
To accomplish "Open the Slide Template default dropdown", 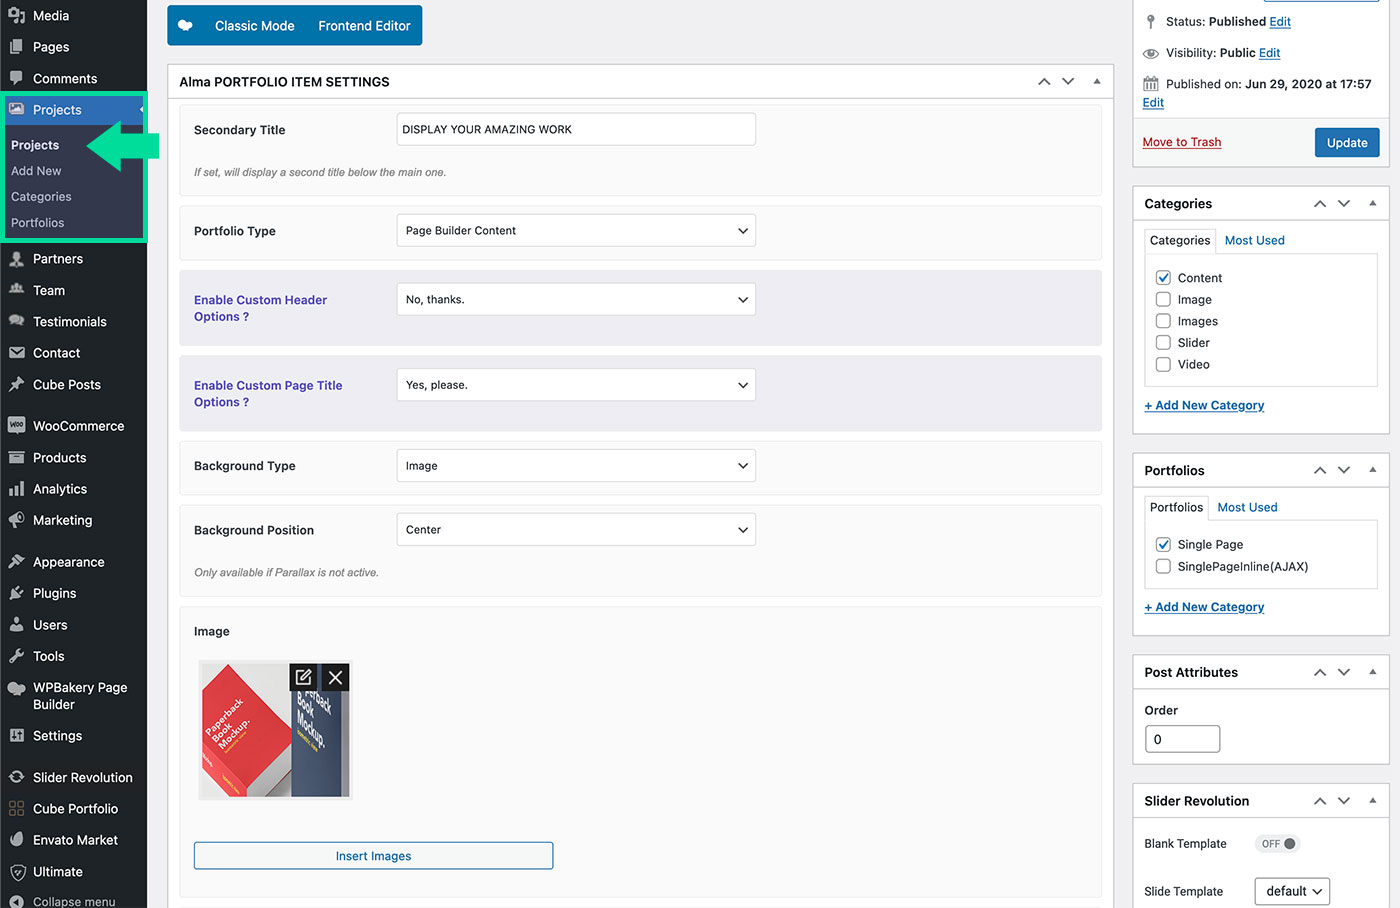I will point(1292,891).
